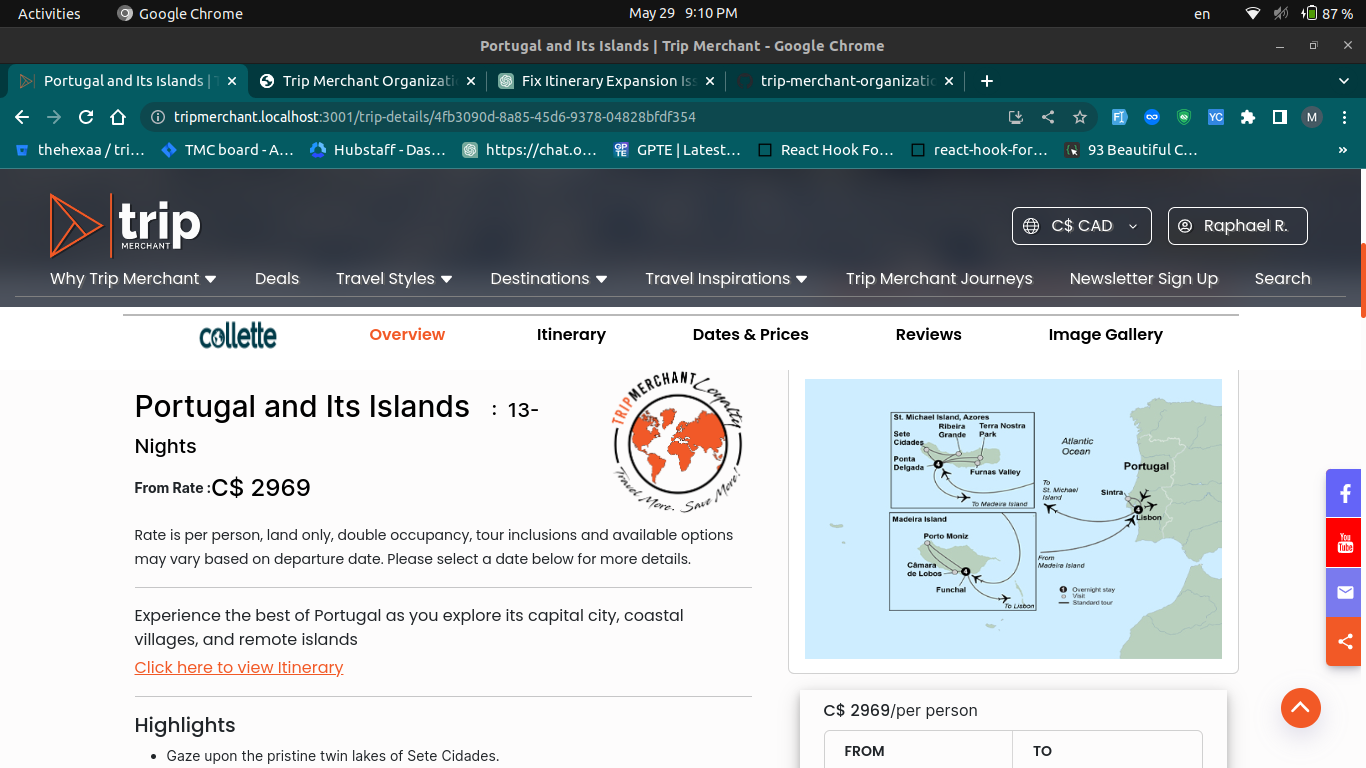Image resolution: width=1366 pixels, height=768 pixels.
Task: Select the Overview section tab
Action: coord(407,335)
